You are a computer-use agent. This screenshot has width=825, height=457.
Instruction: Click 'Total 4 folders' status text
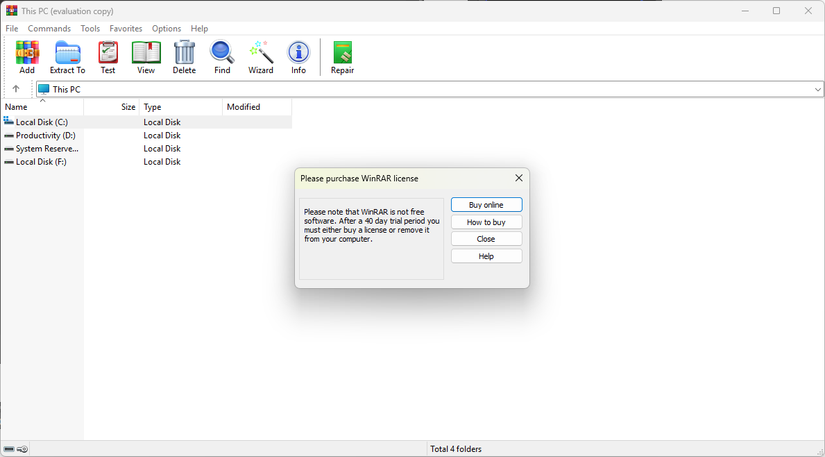tap(456, 449)
